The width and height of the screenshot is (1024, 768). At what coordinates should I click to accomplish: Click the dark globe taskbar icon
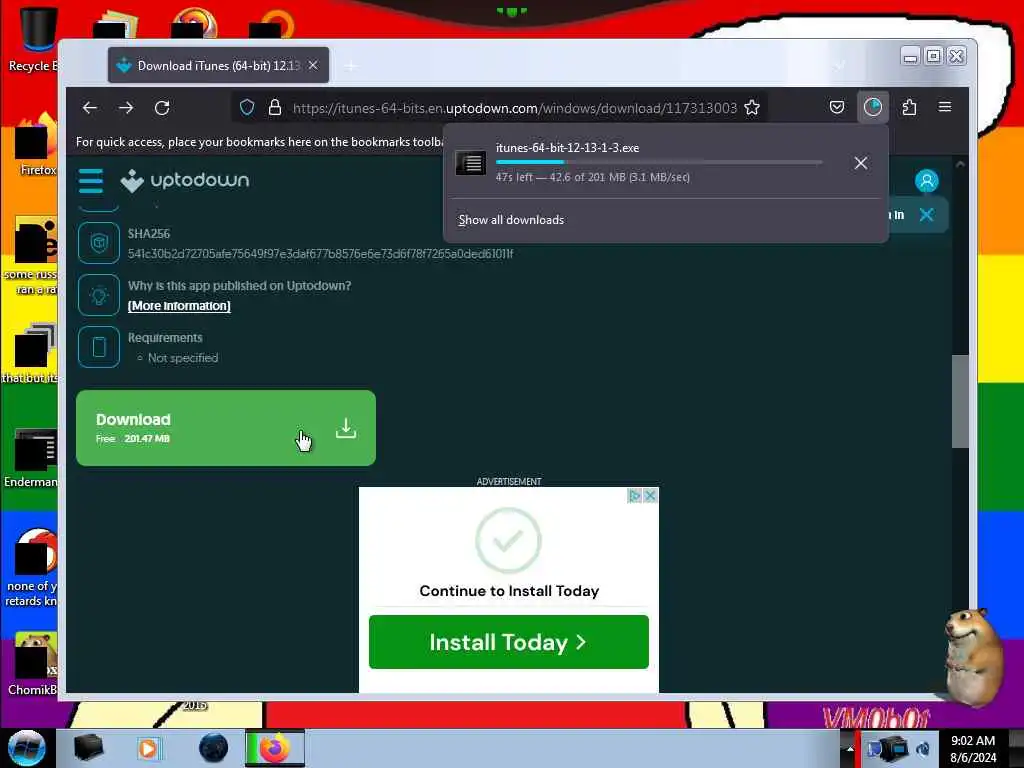click(213, 748)
